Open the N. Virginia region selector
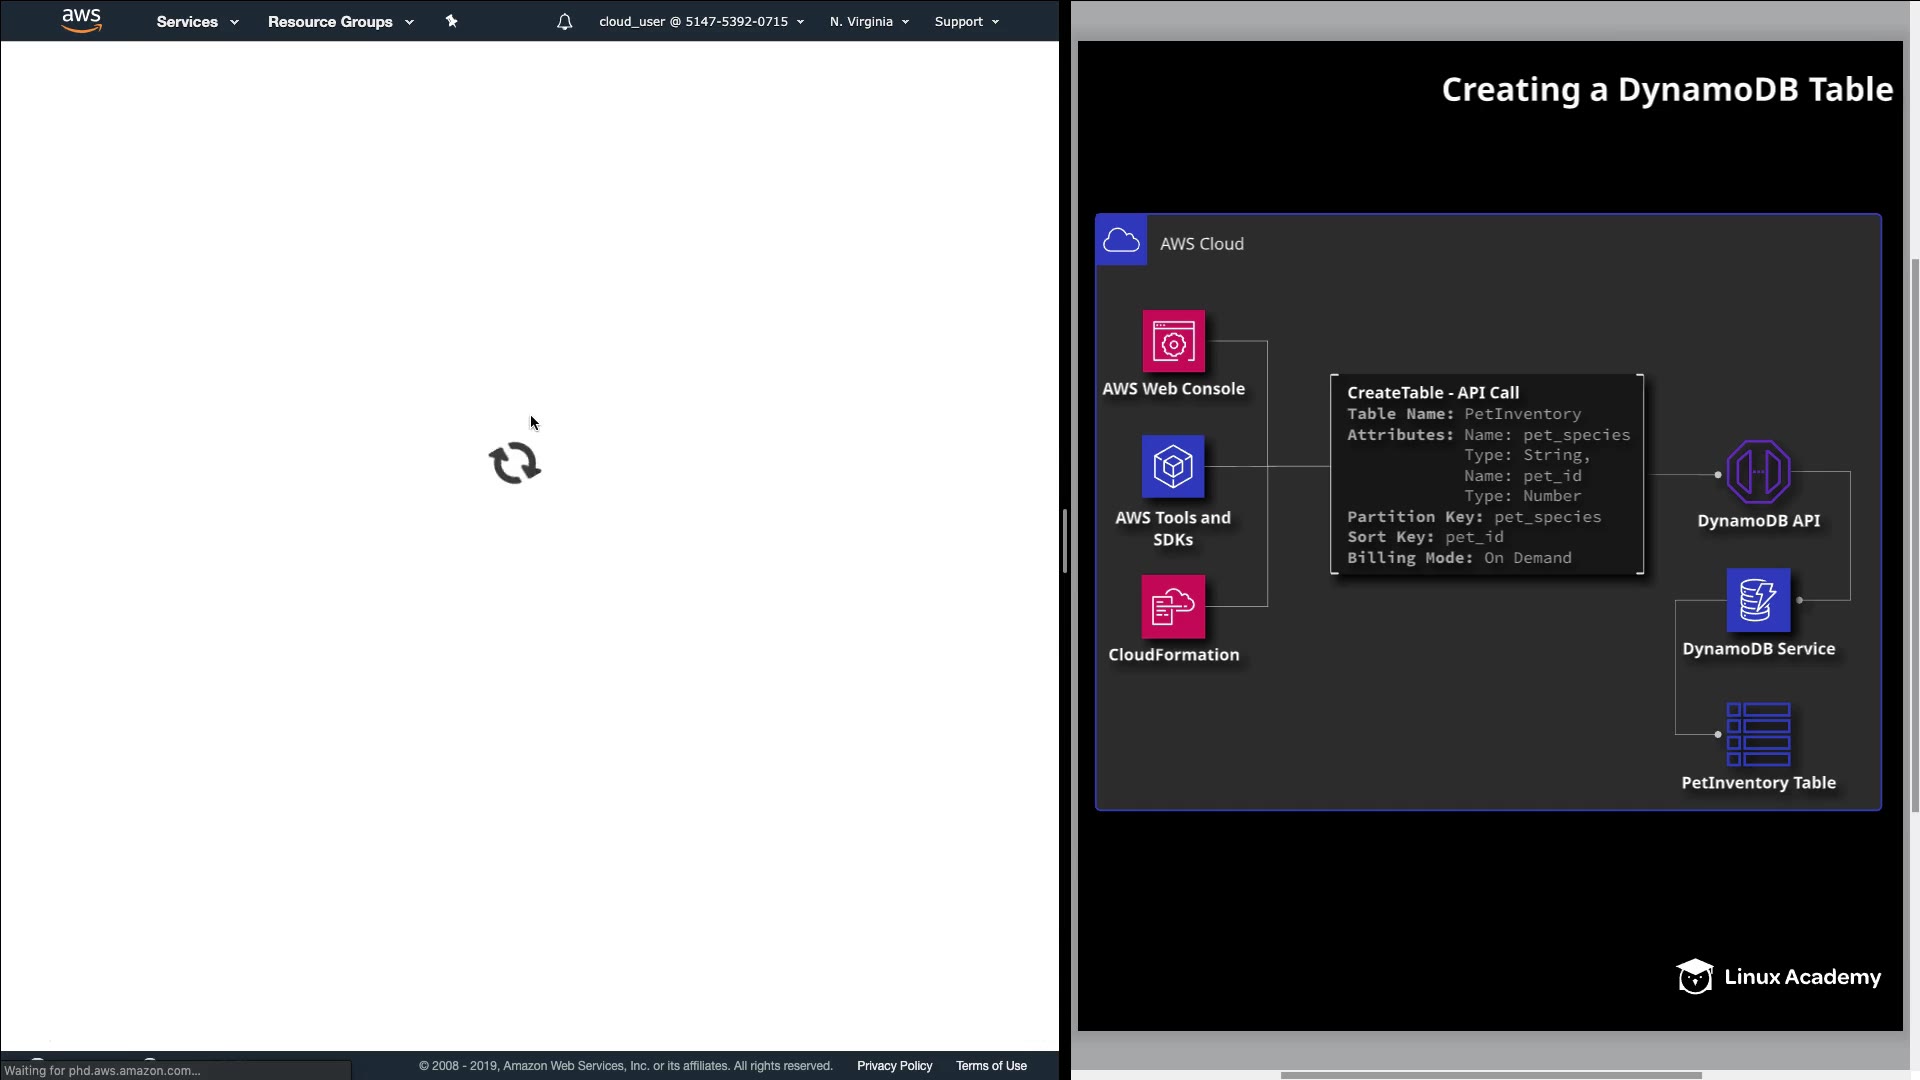Viewport: 1920px width, 1080px height. coord(869,22)
